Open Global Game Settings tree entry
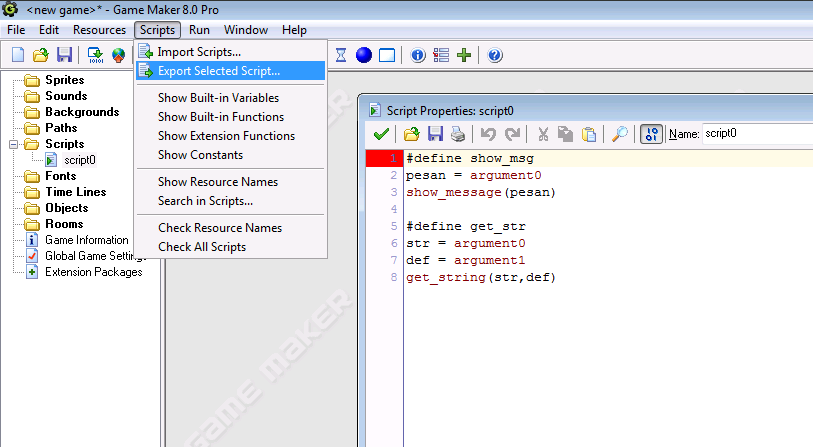The image size is (813, 447). (x=95, y=256)
